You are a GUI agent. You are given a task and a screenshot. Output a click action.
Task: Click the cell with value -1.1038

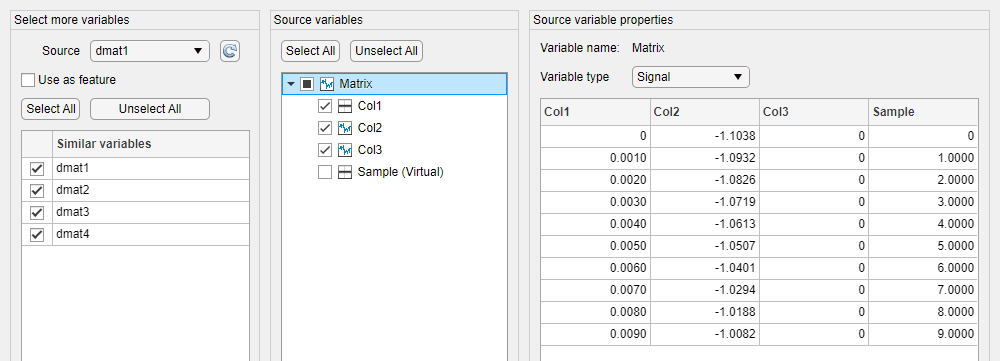(705, 135)
